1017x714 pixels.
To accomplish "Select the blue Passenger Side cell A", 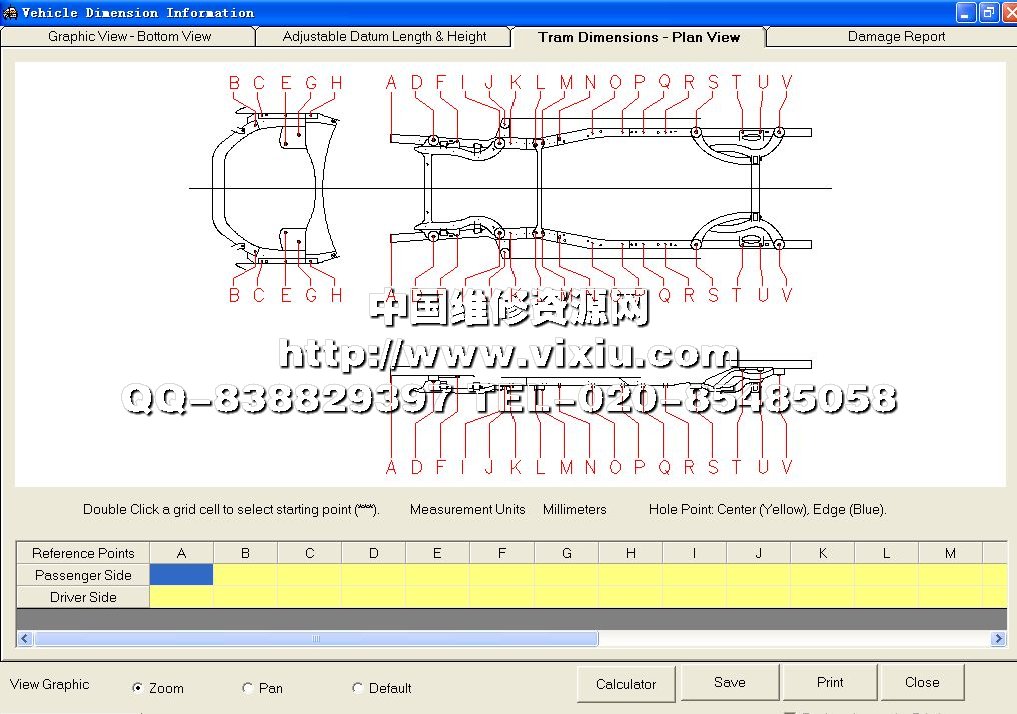I will (x=181, y=575).
